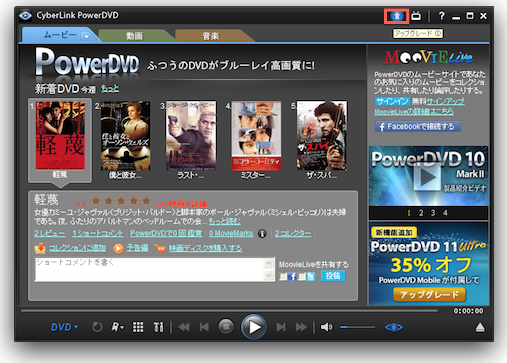Open the サインアップ link
Image resolution: width=507 pixels, height=363 pixels.
point(445,101)
